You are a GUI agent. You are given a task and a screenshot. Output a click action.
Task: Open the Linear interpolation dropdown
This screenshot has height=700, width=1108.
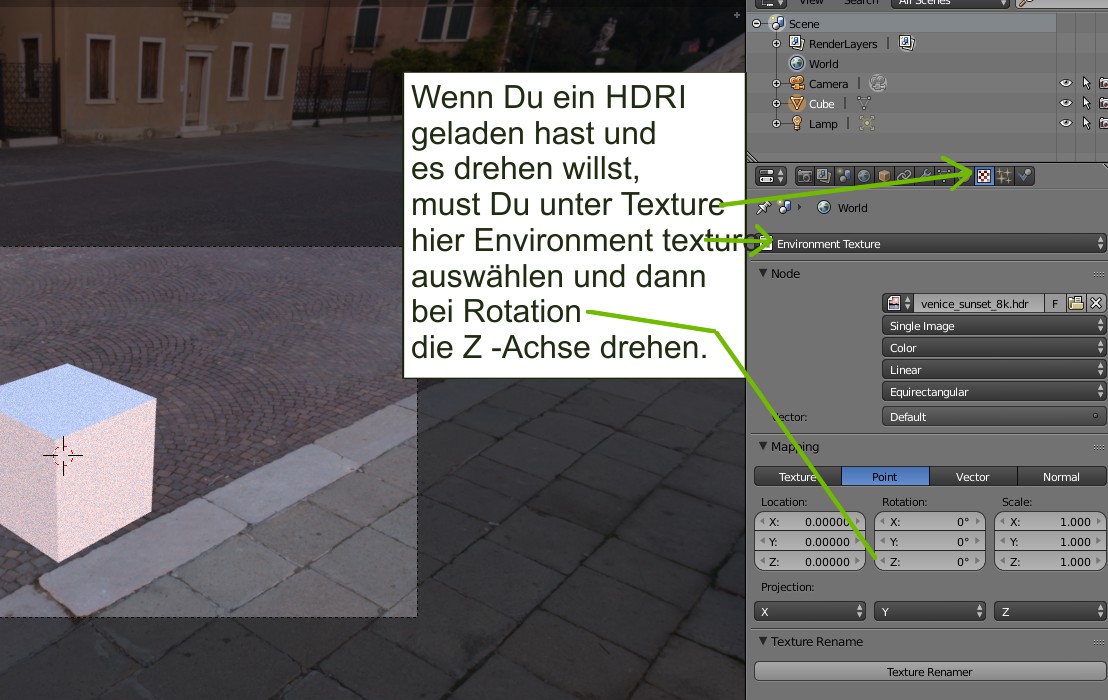coord(994,369)
